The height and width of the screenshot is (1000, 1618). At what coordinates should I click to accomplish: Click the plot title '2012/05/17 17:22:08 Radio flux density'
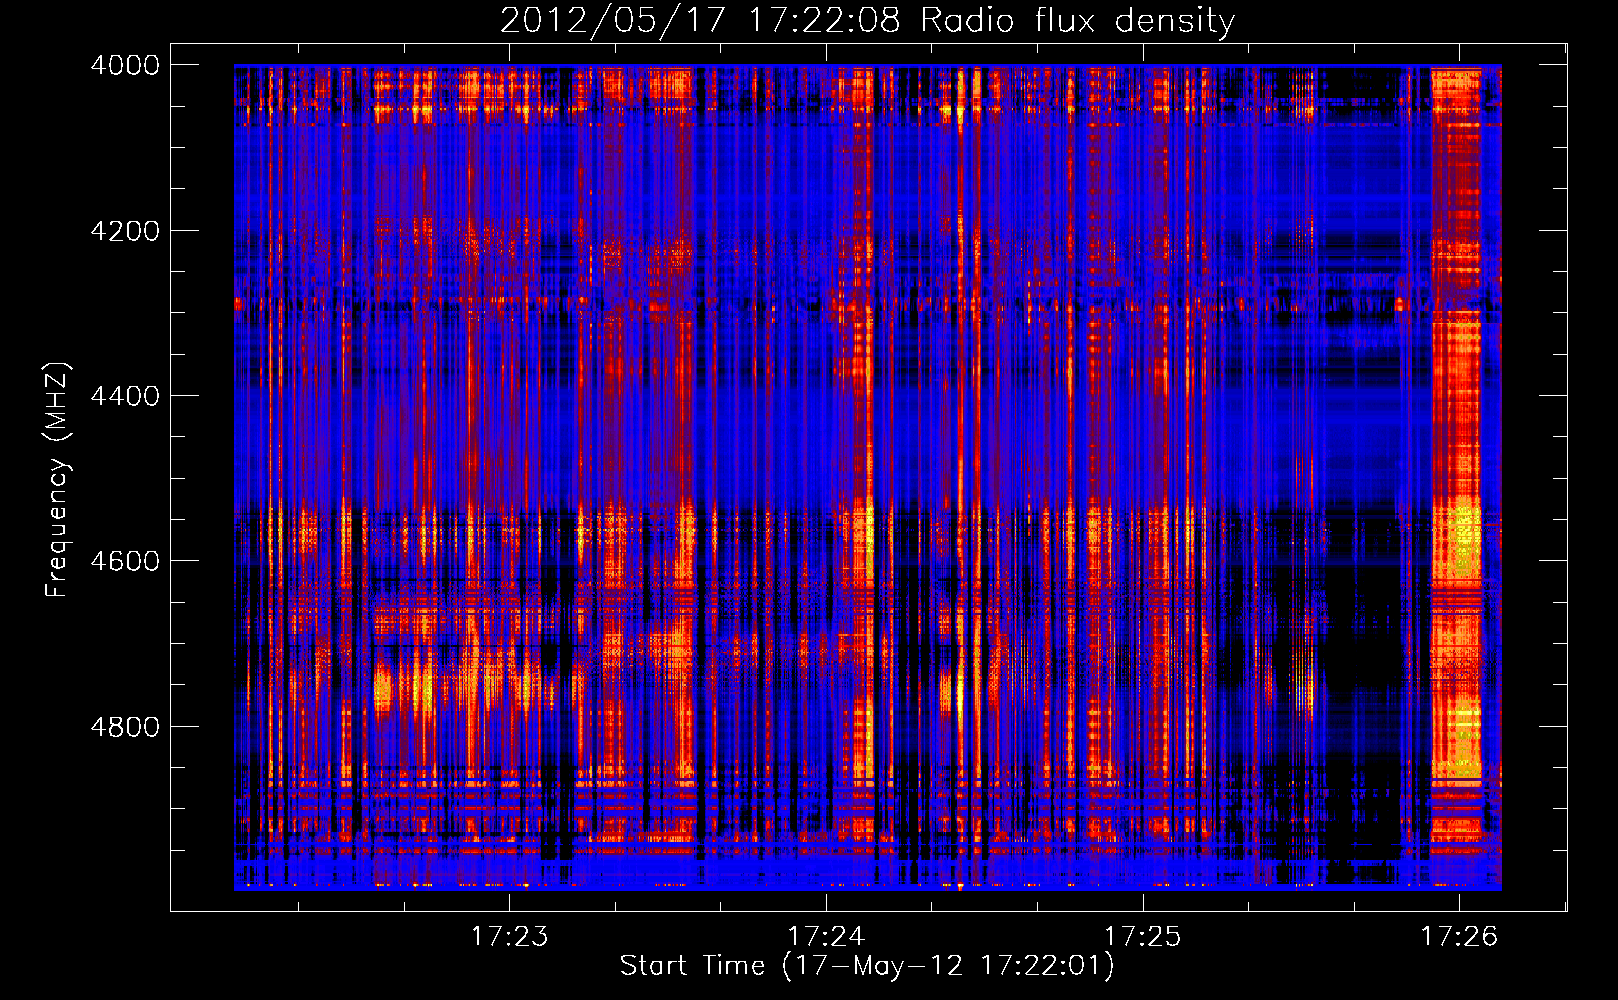point(867,20)
